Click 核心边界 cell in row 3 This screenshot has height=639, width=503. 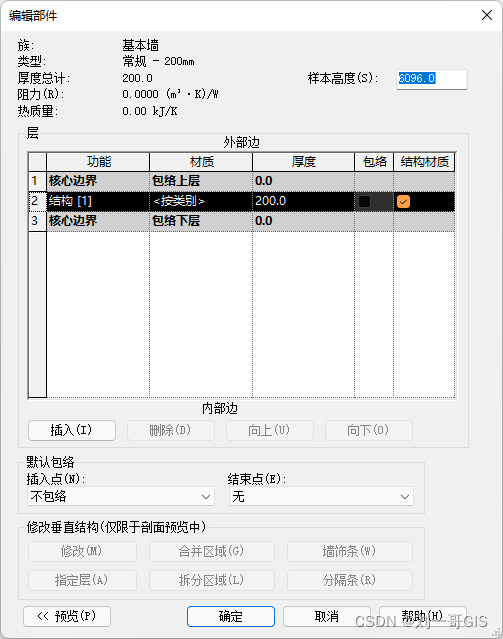click(98, 221)
